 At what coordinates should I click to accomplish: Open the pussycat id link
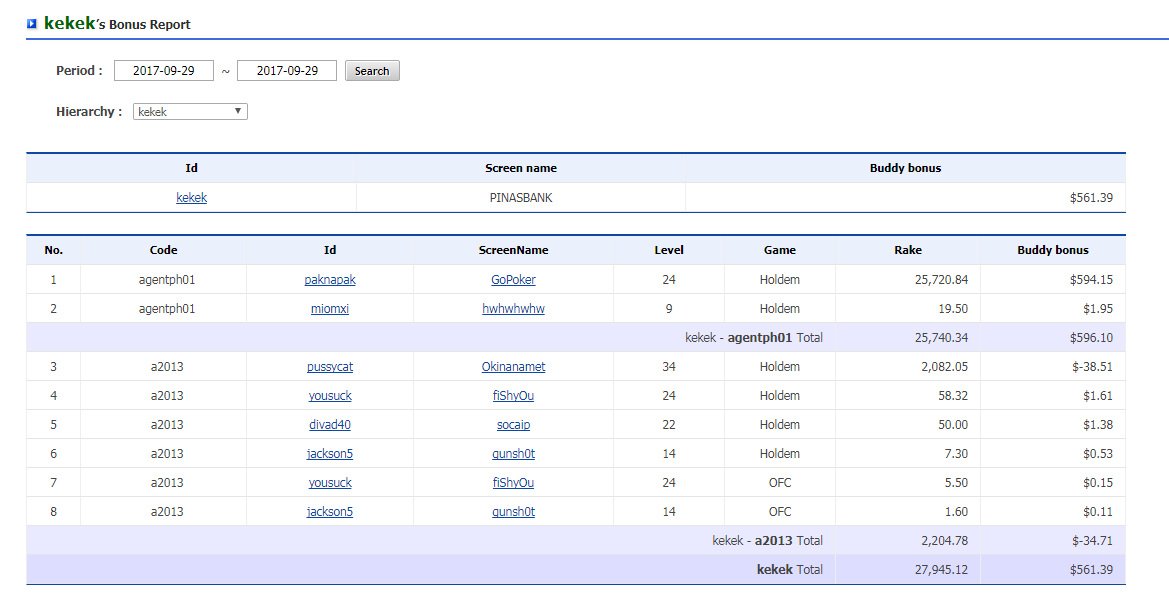tap(330, 367)
